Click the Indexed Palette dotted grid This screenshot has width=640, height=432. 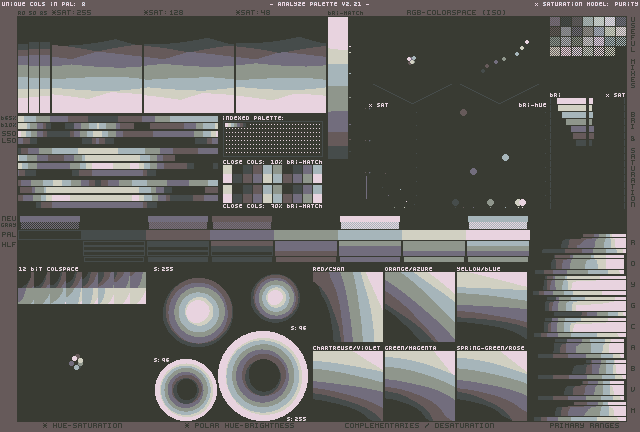273,139
